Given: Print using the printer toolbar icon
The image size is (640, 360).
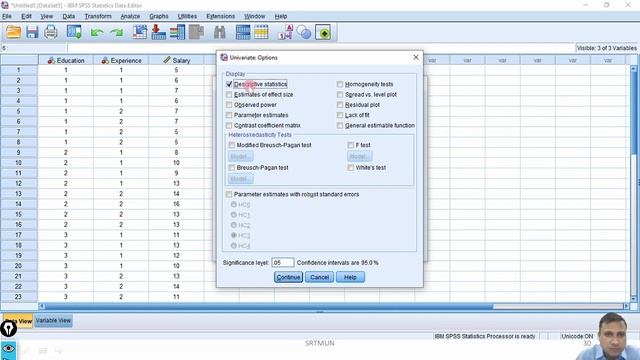Looking at the screenshot, I should click(x=51, y=32).
